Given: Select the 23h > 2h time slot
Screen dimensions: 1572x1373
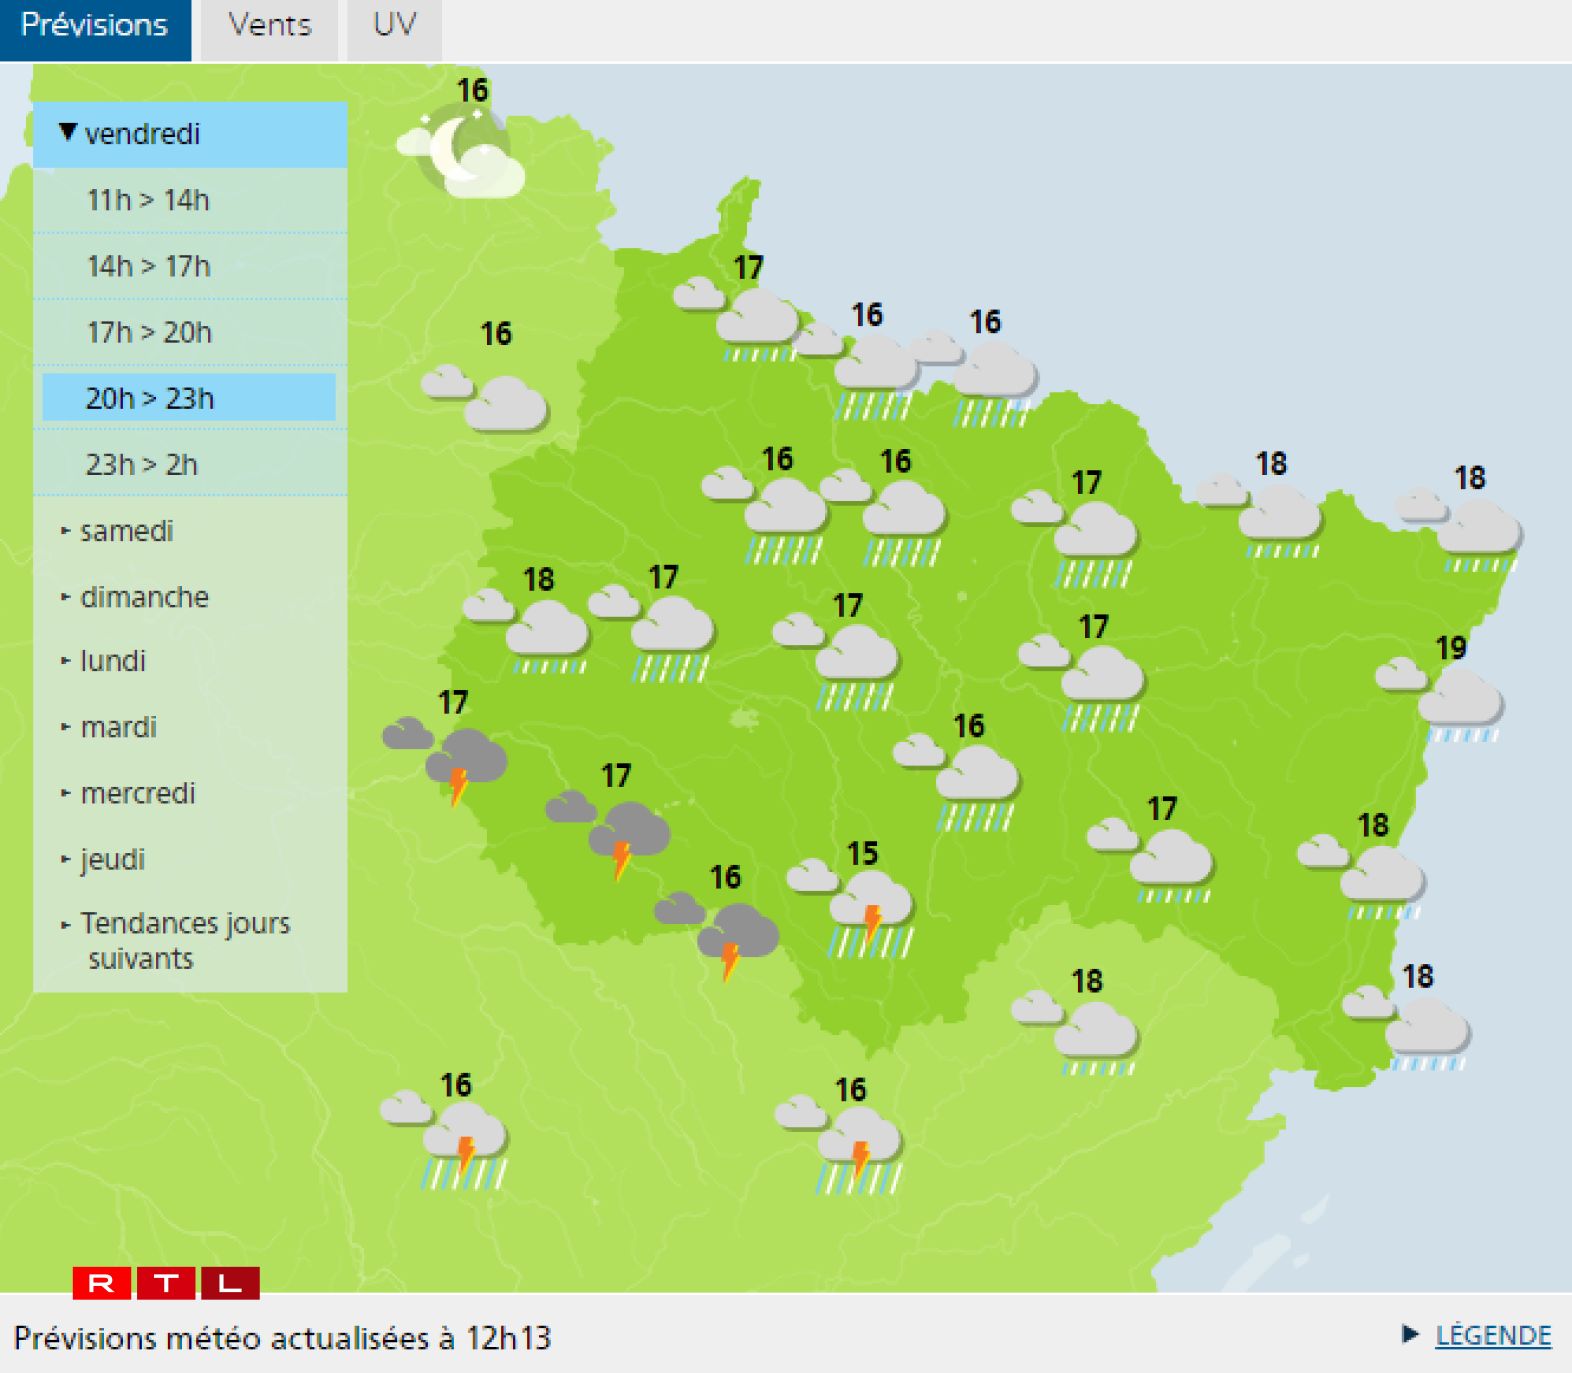Looking at the screenshot, I should (x=141, y=465).
